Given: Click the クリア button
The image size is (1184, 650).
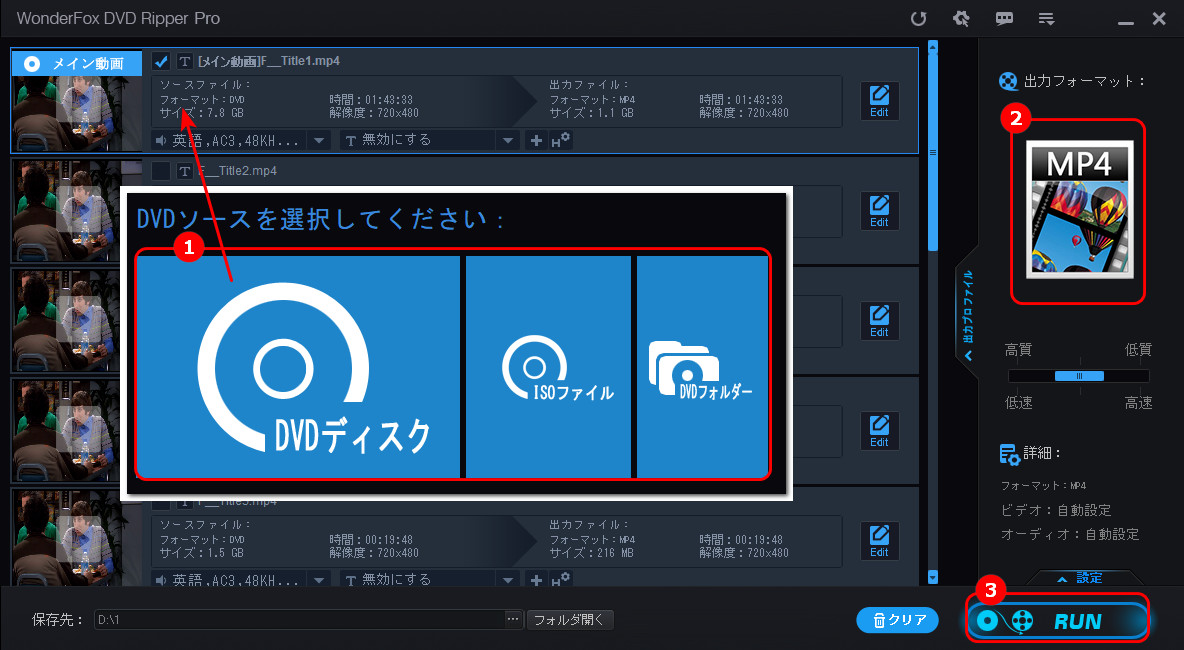Looking at the screenshot, I should click(898, 620).
